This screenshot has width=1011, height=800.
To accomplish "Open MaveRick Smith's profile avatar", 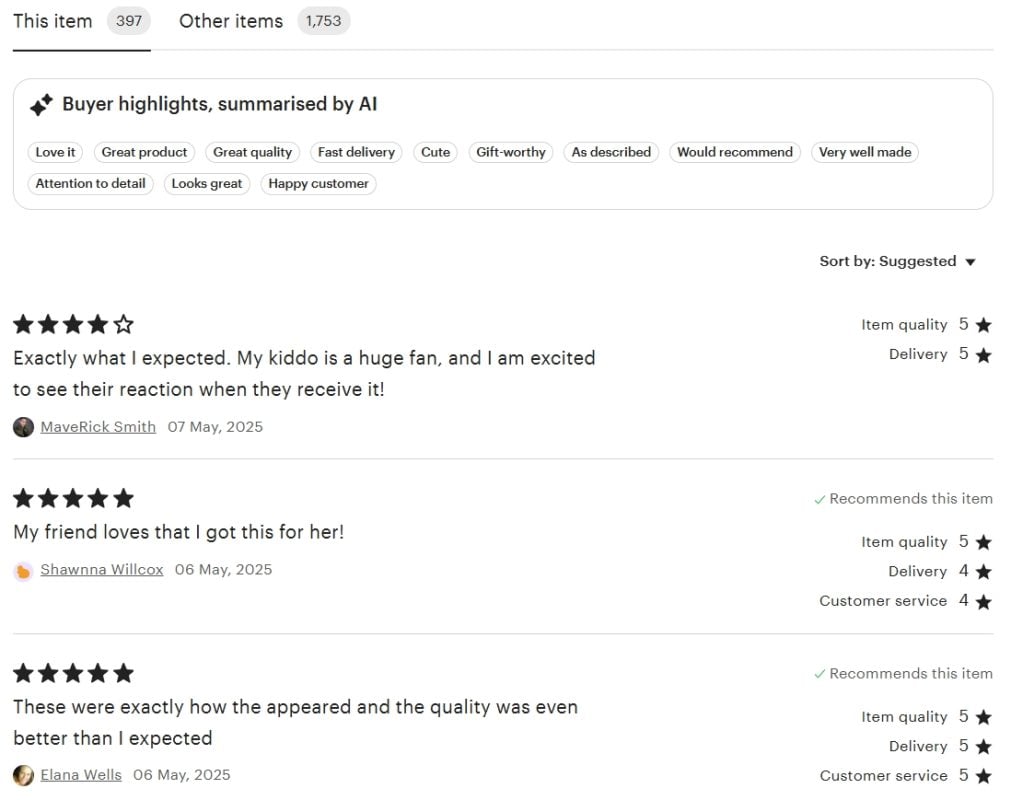I will point(23,427).
